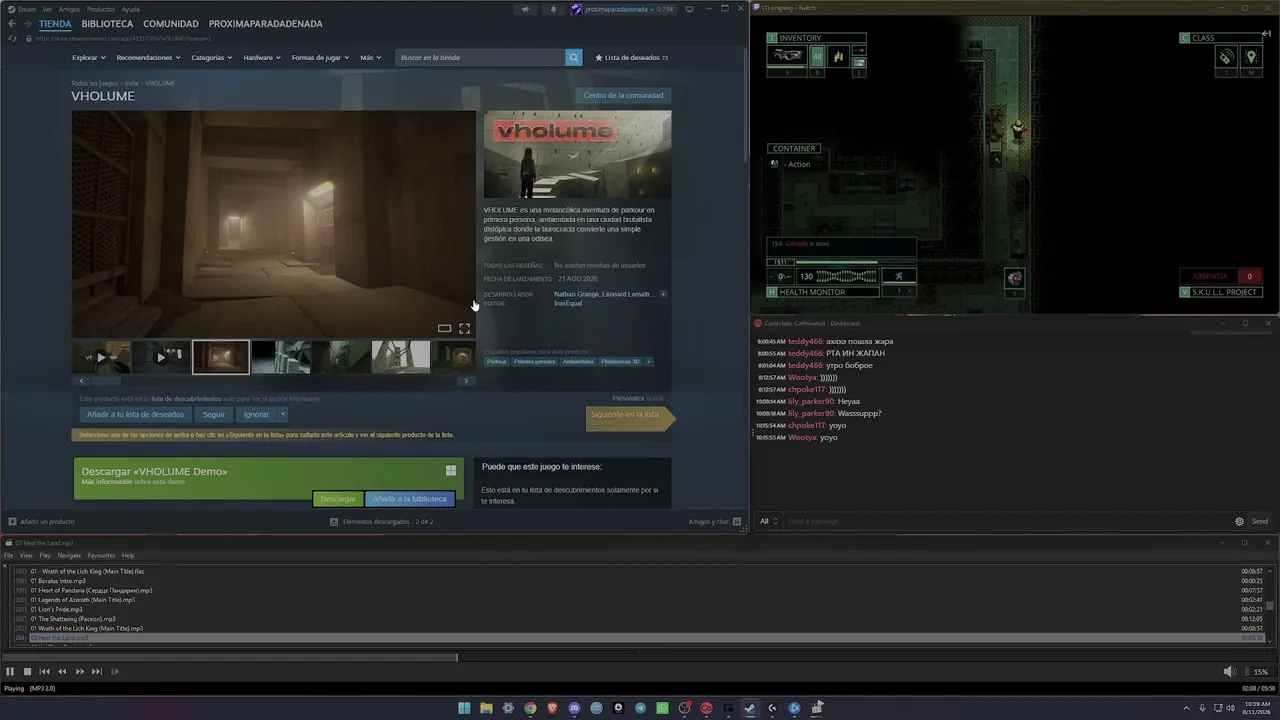Open Windows Start menu
This screenshot has width=1280, height=720.
465,708
